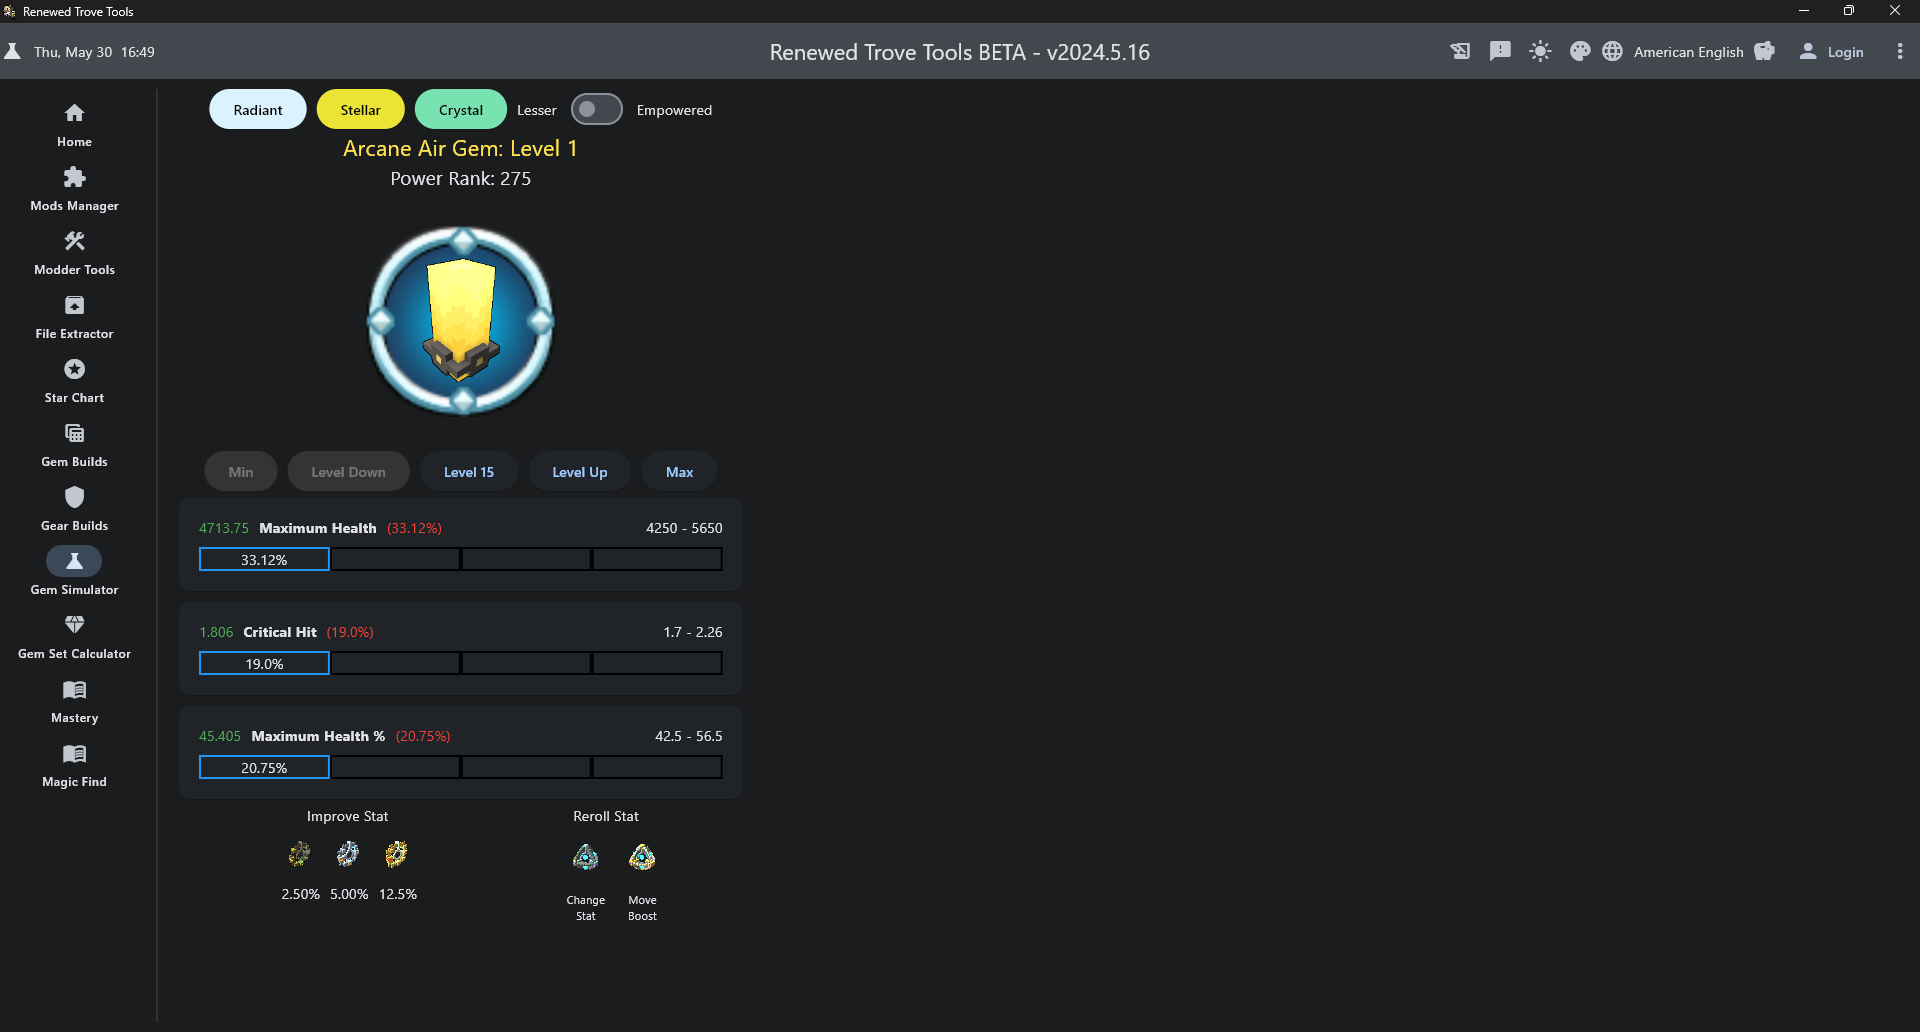Image resolution: width=1920 pixels, height=1032 pixels.
Task: Click the Arcane Air Gem image
Action: tap(461, 320)
